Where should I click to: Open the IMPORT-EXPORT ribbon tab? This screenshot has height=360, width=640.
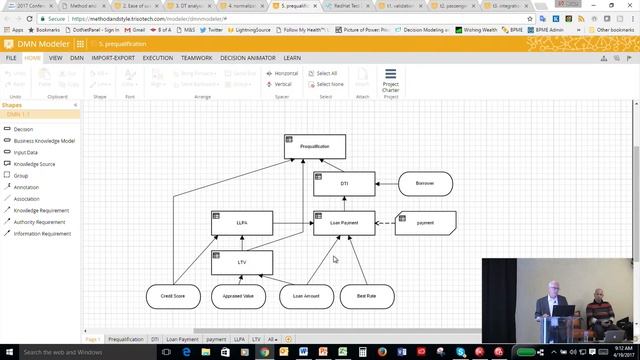[113, 58]
